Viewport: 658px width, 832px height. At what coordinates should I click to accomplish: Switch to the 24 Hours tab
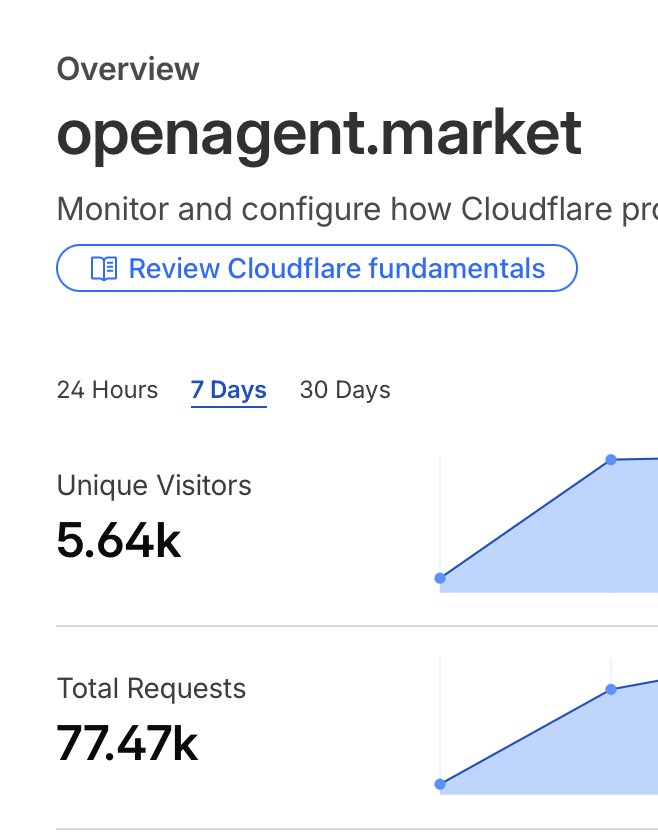coord(107,390)
